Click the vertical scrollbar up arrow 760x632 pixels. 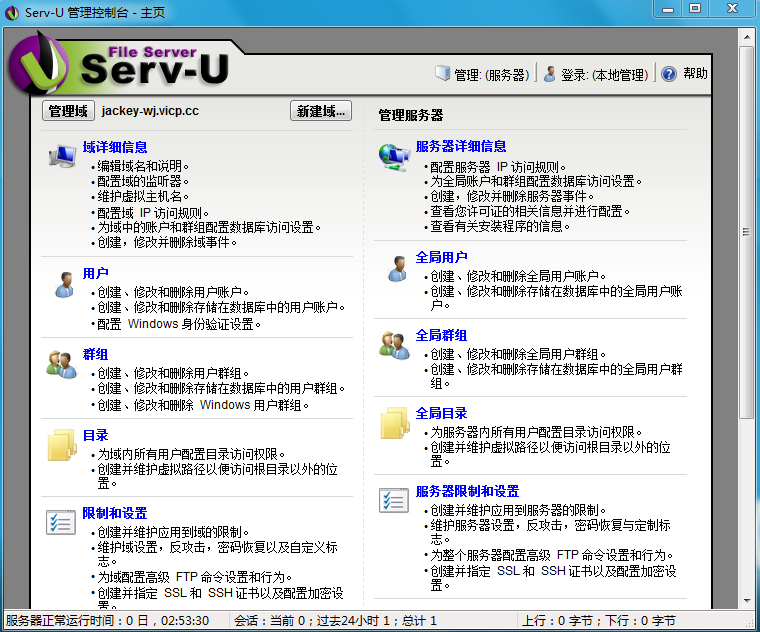(x=746, y=37)
